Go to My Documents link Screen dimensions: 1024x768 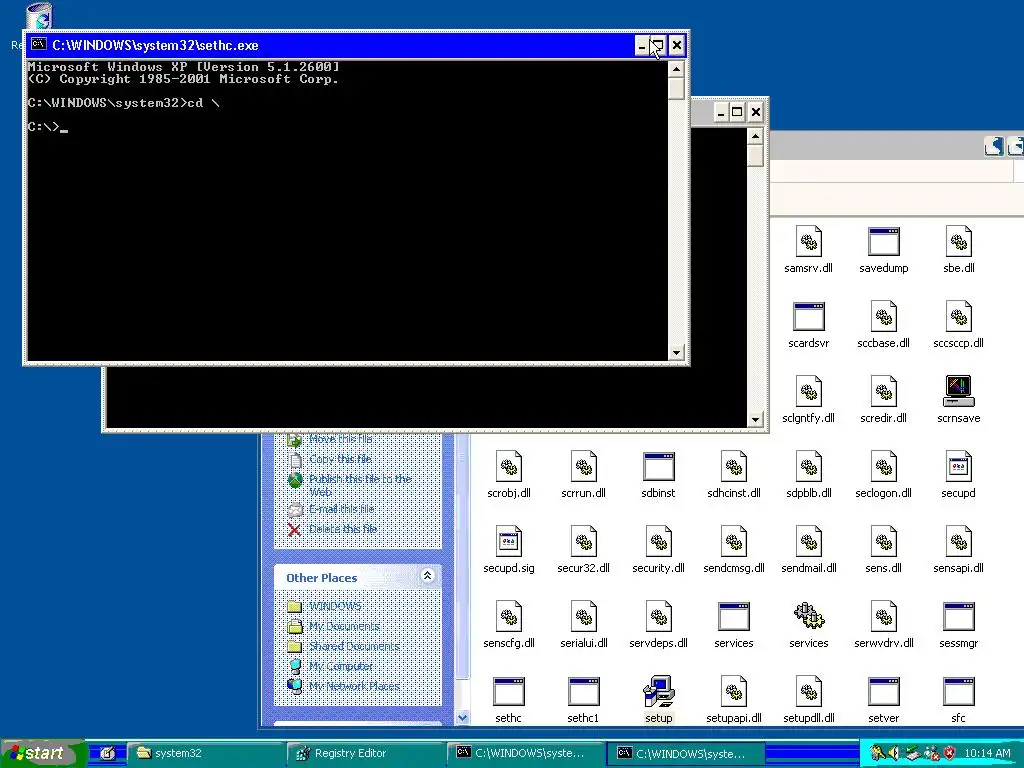point(344,626)
